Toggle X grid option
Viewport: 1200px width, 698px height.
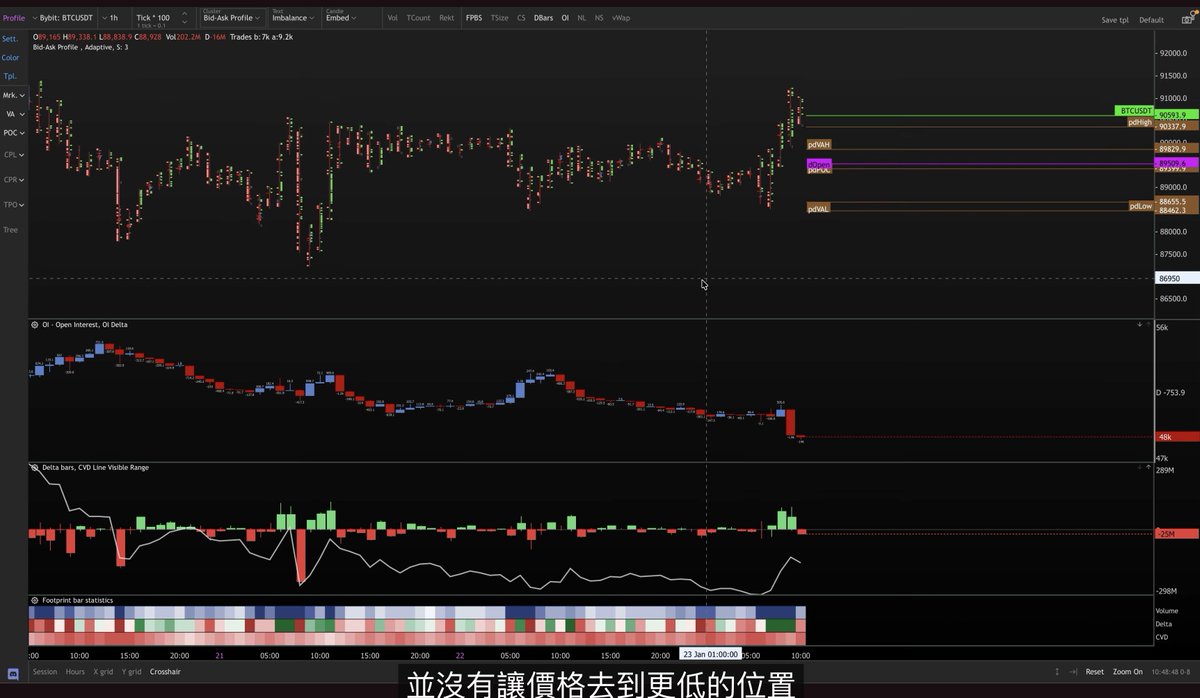tap(104, 672)
